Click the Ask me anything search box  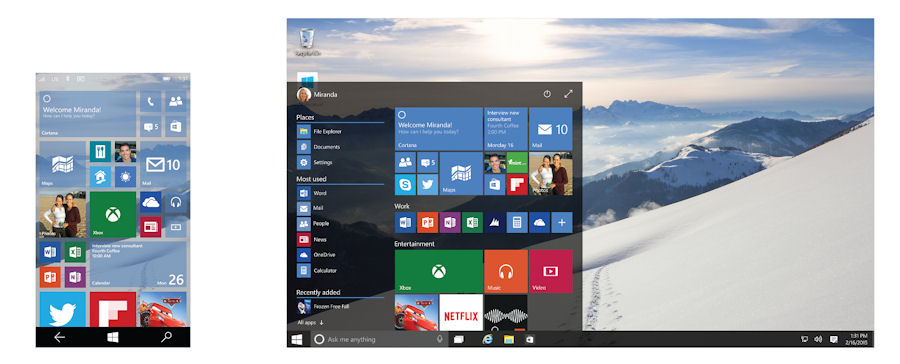(379, 339)
